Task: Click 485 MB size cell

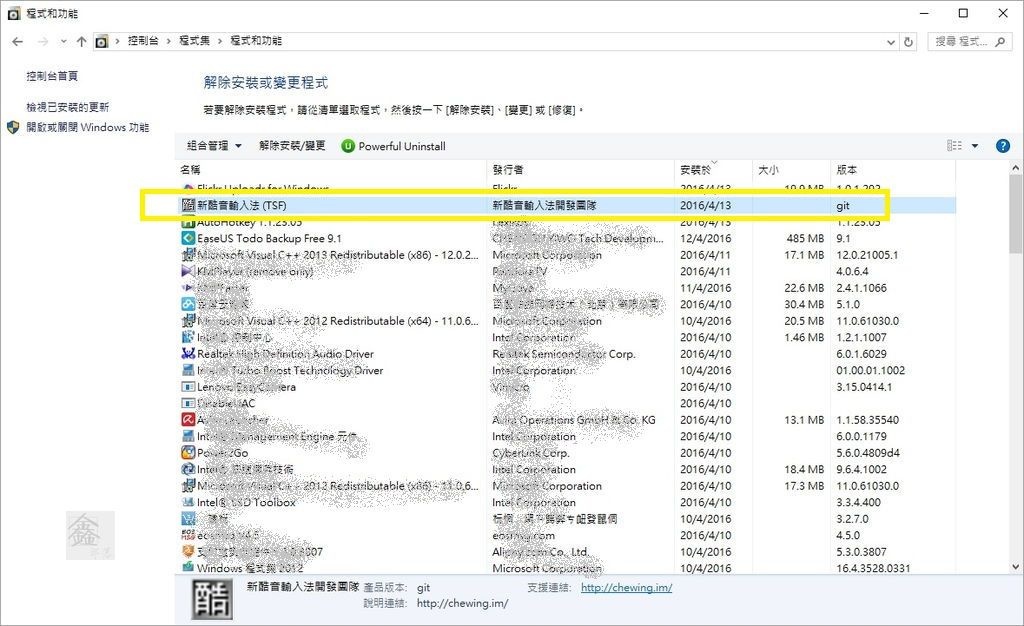Action: pos(805,238)
